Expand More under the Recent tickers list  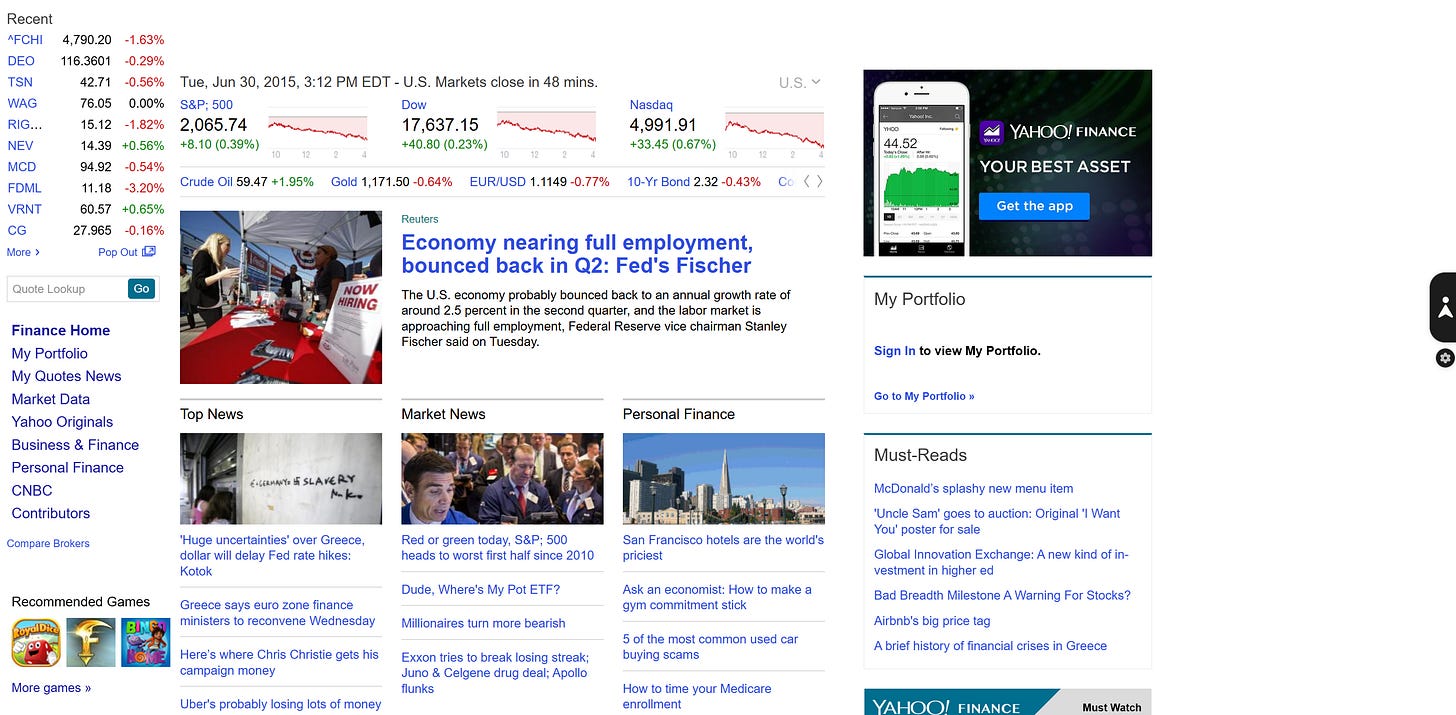tap(20, 252)
